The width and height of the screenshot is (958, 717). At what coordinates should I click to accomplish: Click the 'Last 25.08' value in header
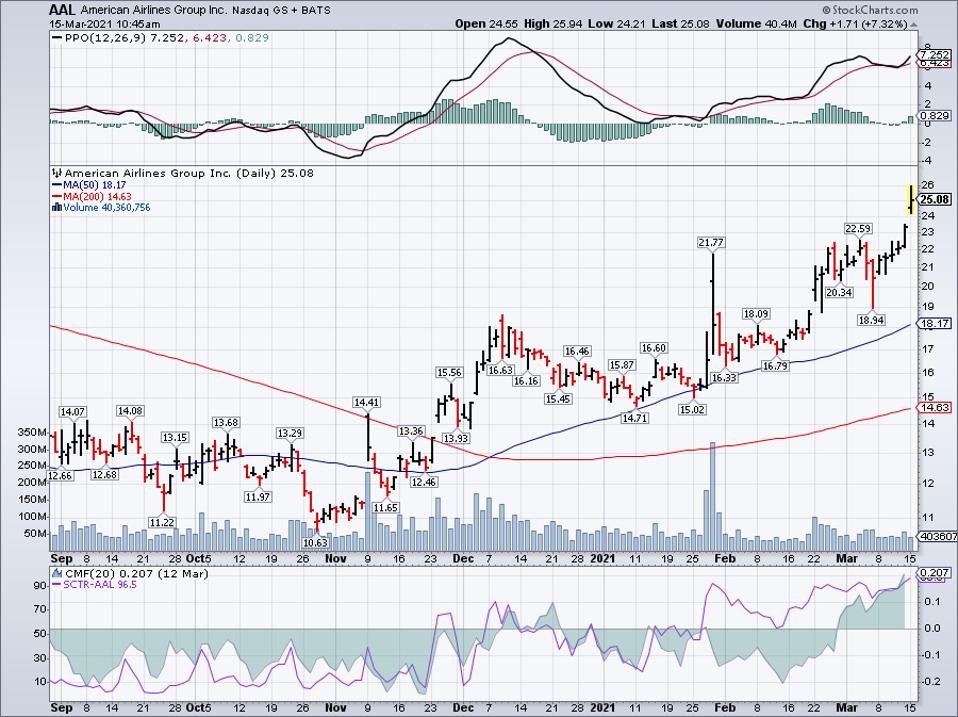(681, 24)
